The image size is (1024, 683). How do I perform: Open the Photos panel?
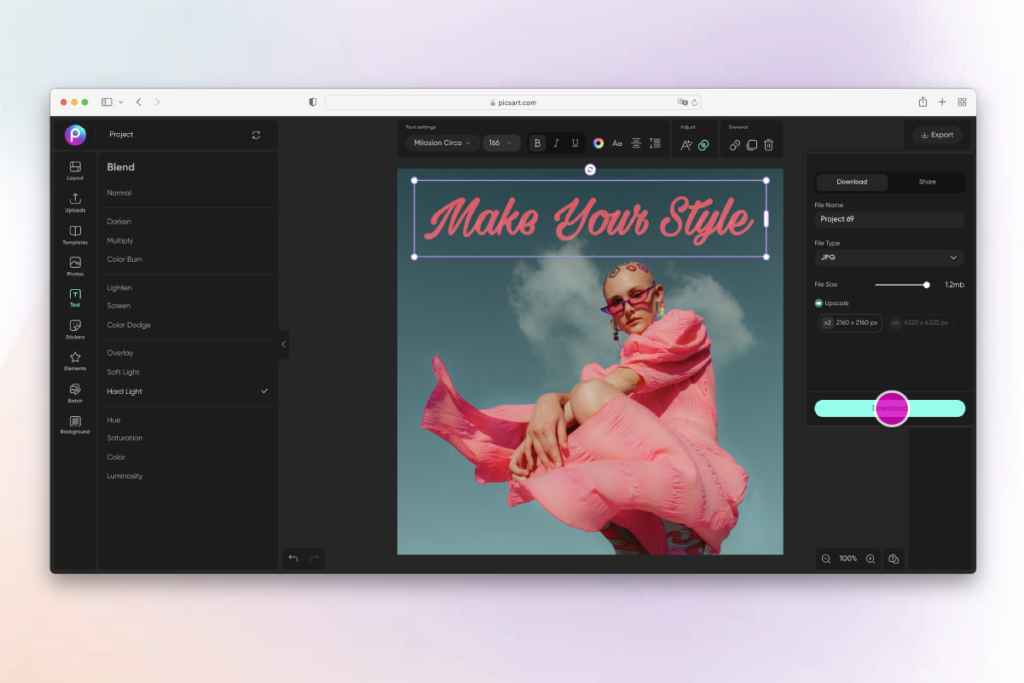tap(74, 265)
